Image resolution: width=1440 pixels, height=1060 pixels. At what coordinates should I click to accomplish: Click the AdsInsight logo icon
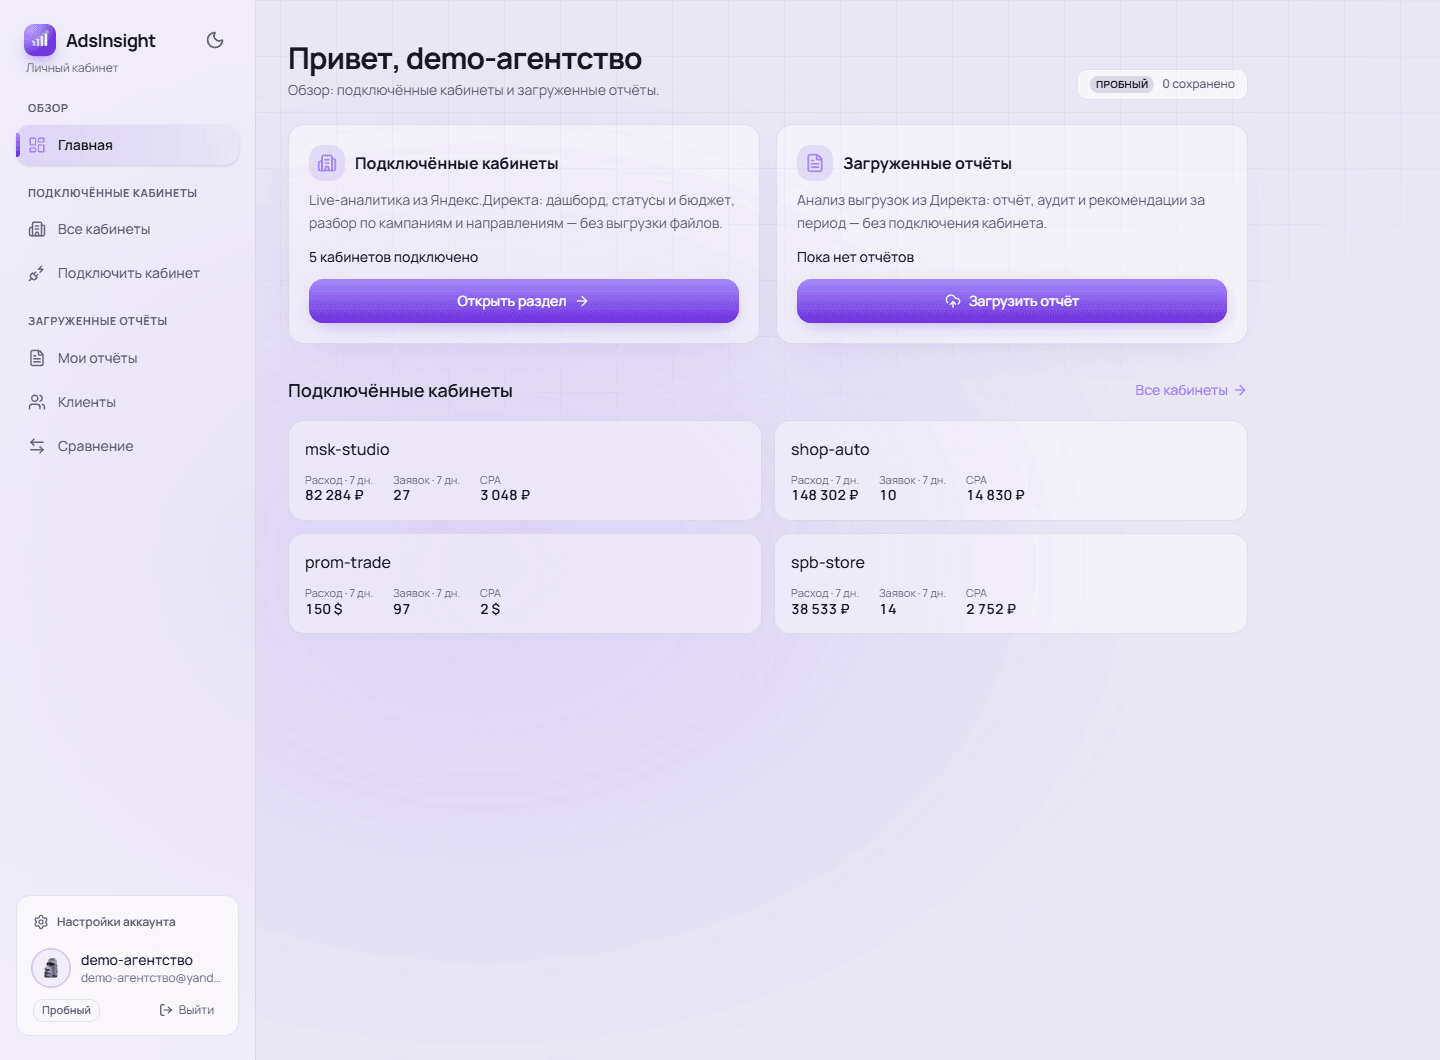pos(40,40)
